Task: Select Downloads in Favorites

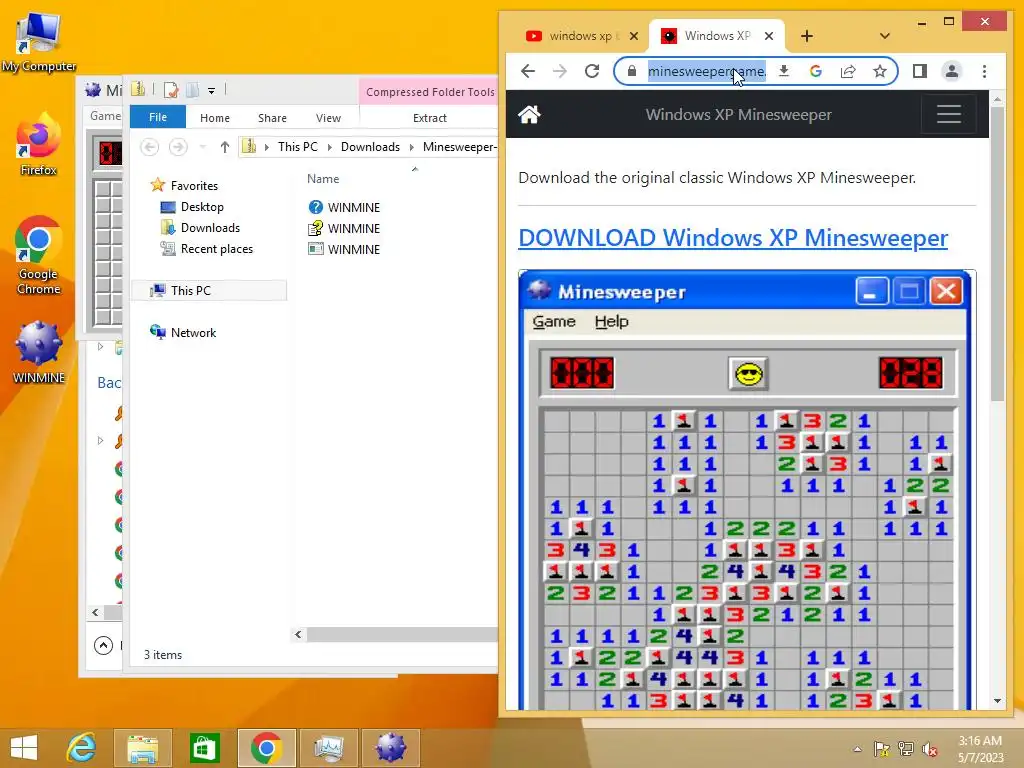Action: point(200,228)
